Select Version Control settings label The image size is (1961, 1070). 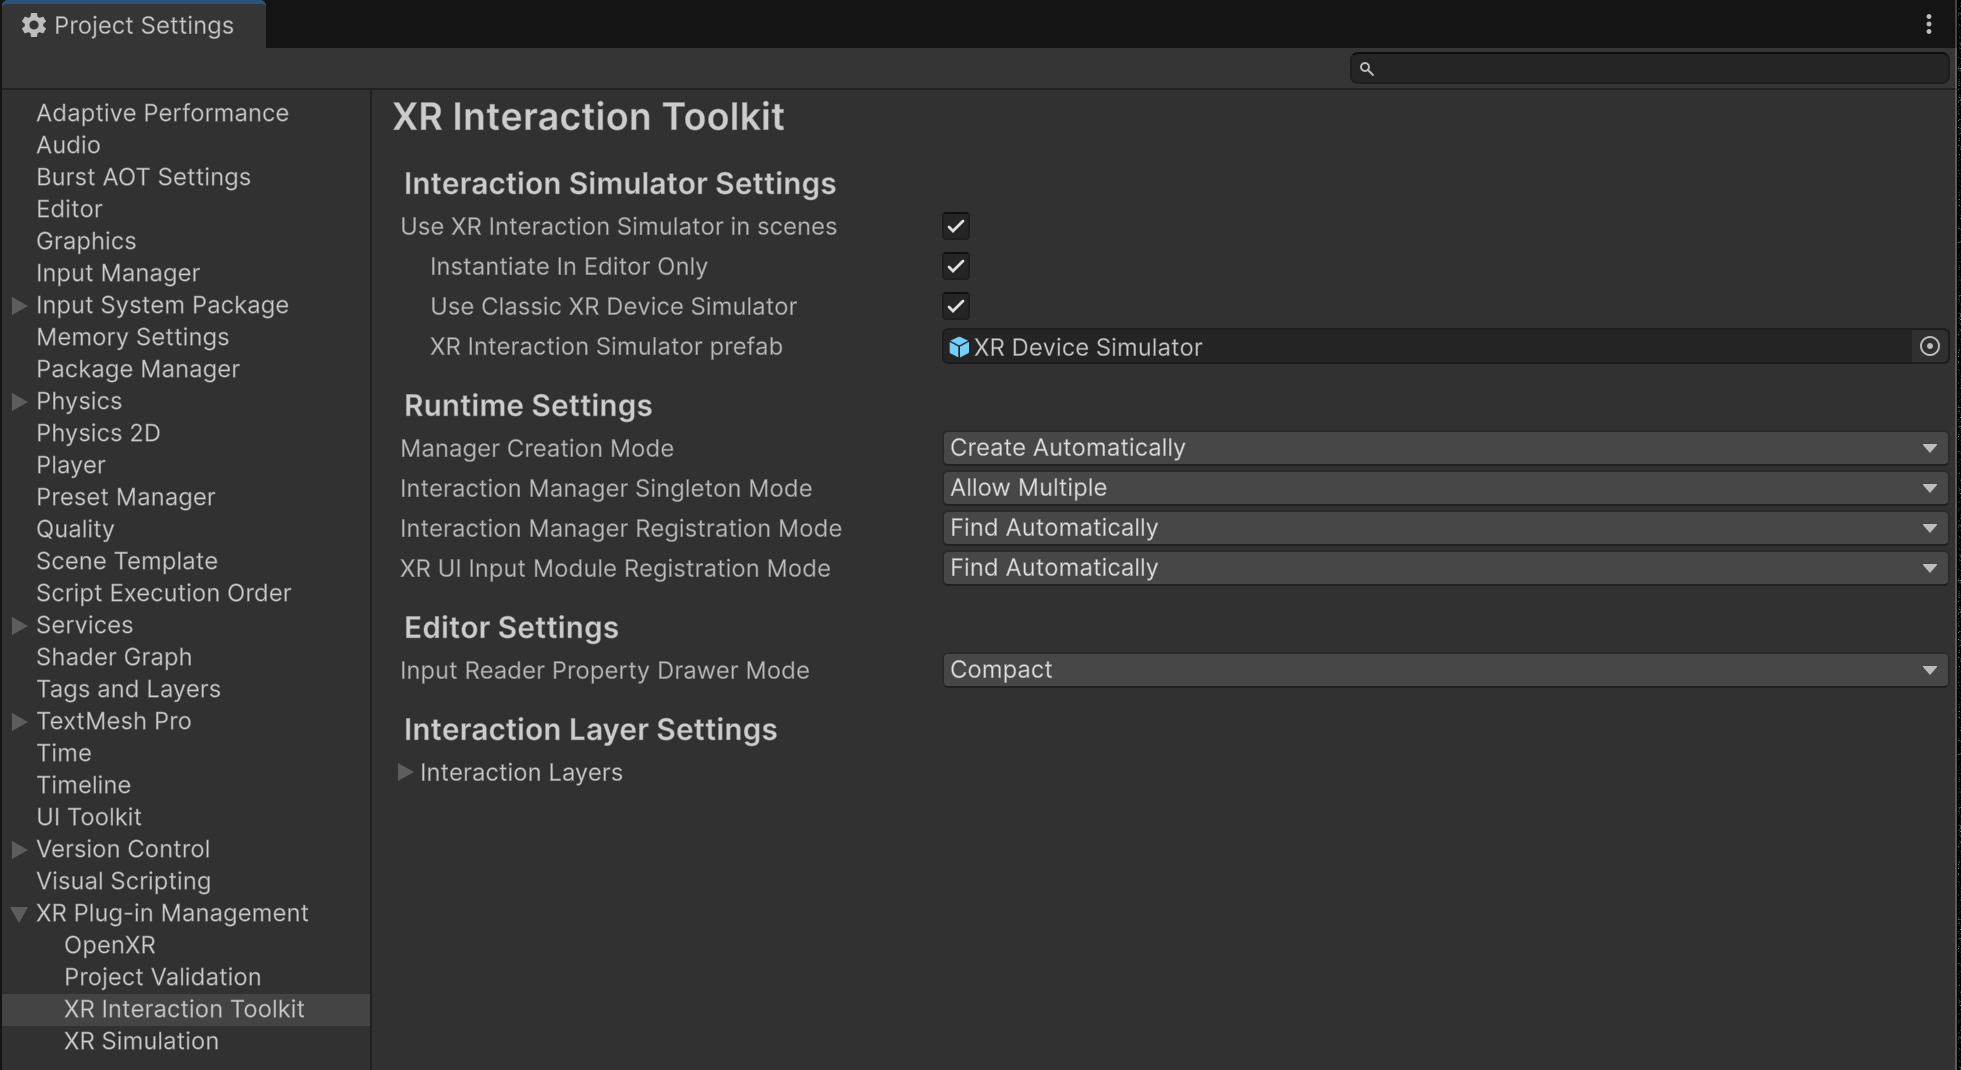coord(123,849)
